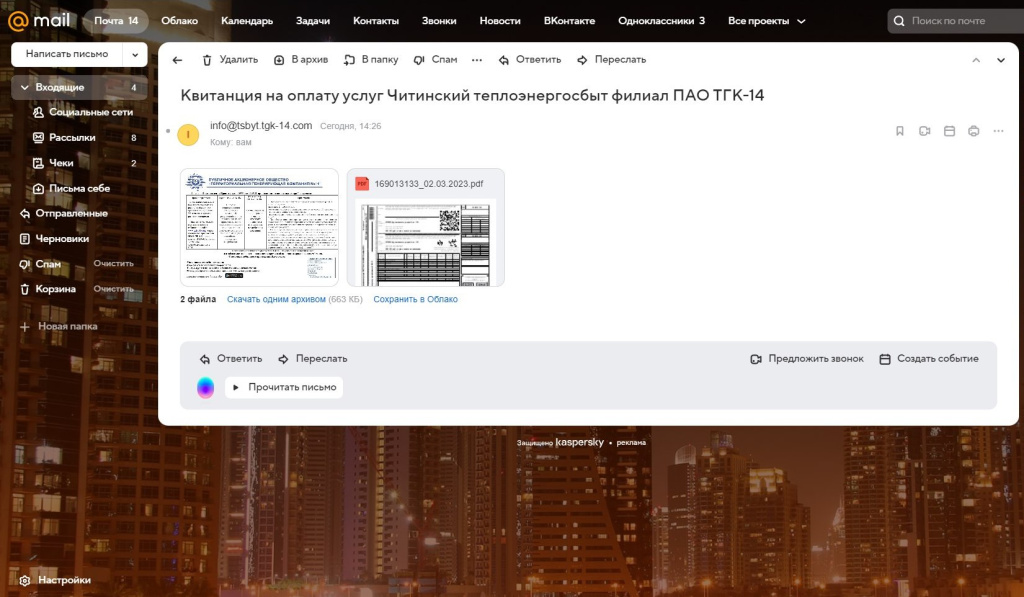Open the 169013133_02.03.2023.pdf attachment
Image resolution: width=1024 pixels, height=597 pixels.
tap(426, 227)
